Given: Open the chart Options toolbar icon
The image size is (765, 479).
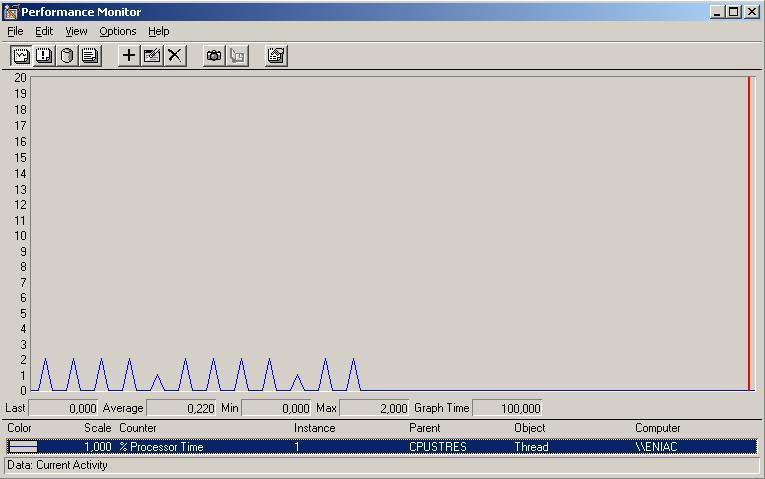Looking at the screenshot, I should coord(276,56).
